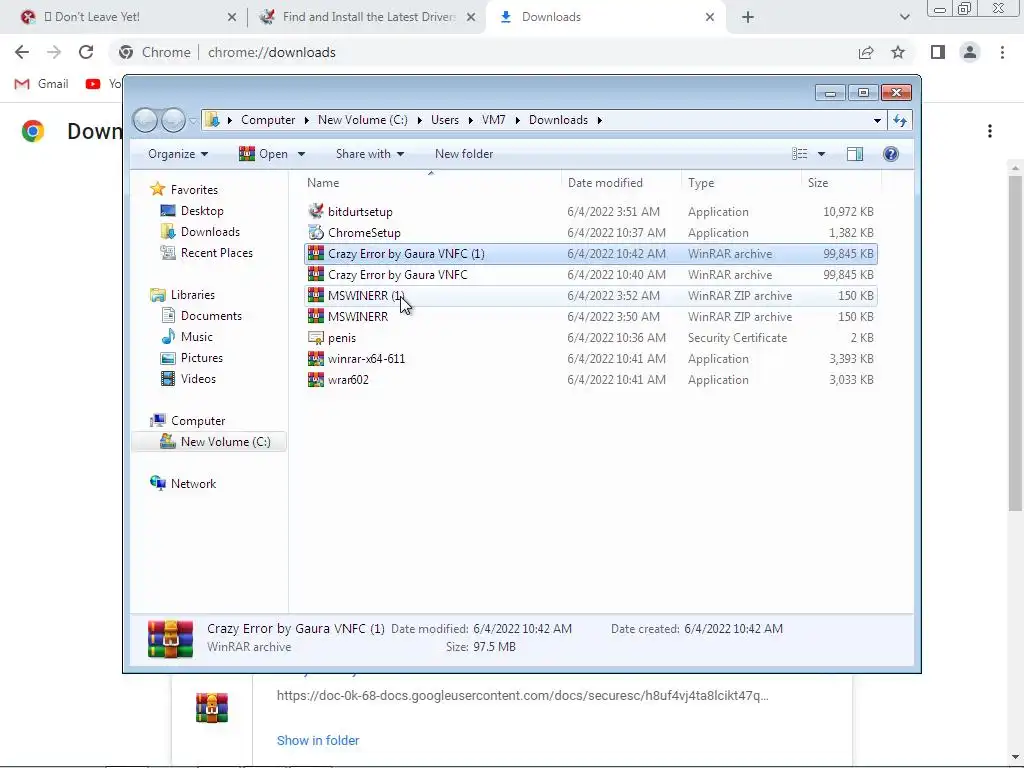
Task: Expand the address bar history dropdown
Action: (877, 120)
